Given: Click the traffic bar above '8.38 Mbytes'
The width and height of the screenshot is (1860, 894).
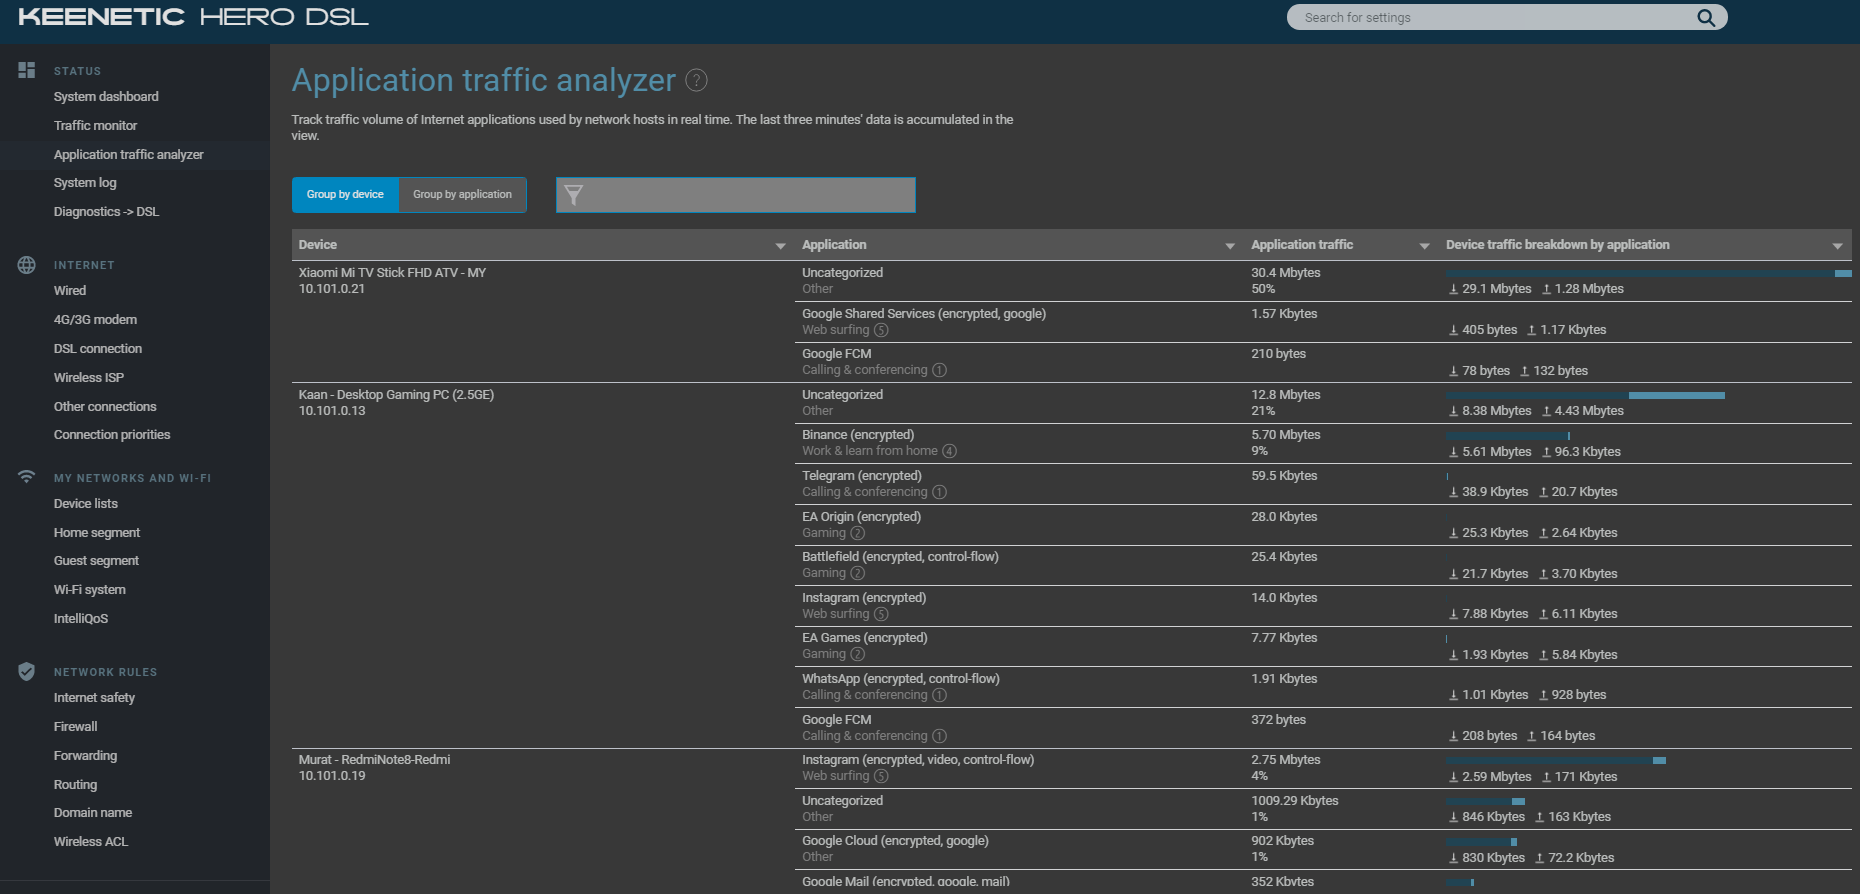Looking at the screenshot, I should [1585, 396].
